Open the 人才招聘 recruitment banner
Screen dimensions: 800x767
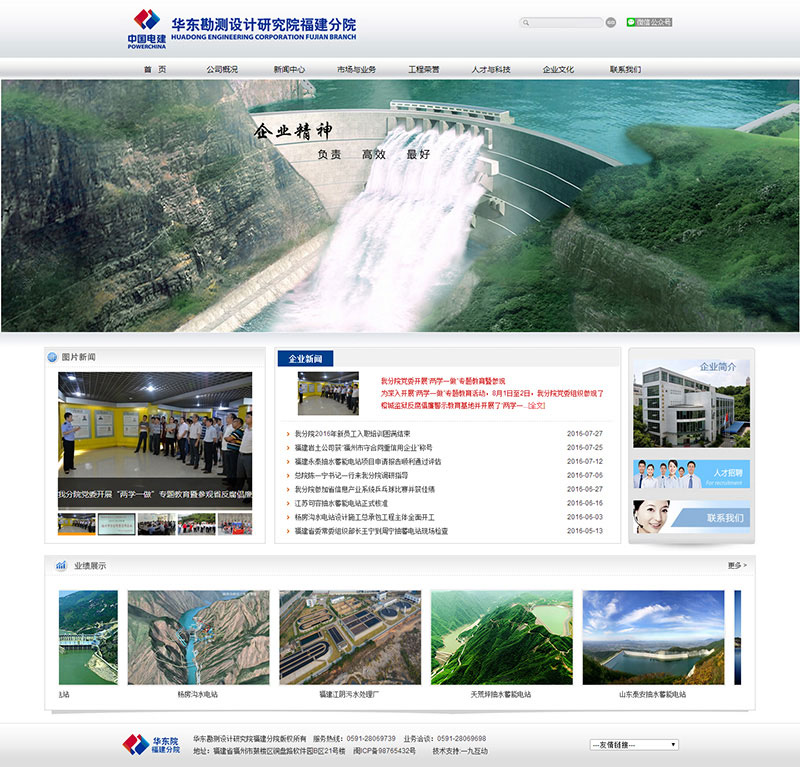[691, 474]
